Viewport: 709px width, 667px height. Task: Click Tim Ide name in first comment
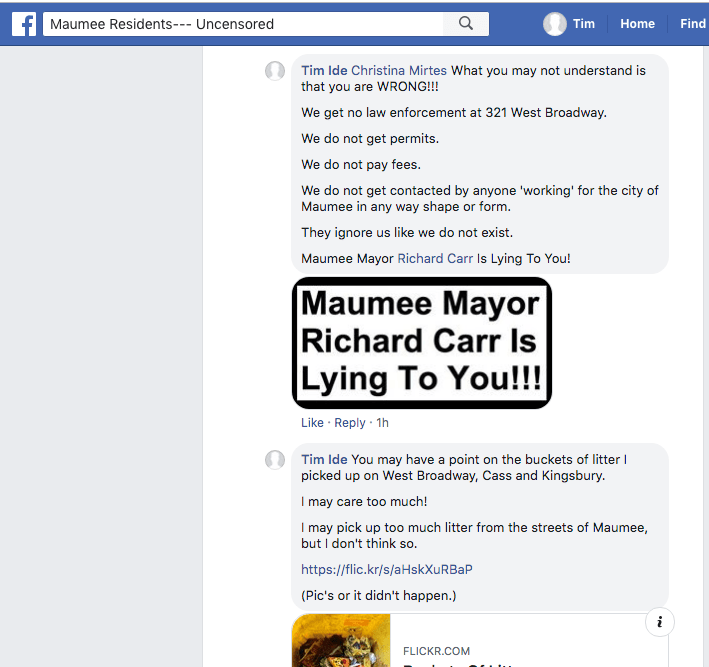[x=324, y=71]
